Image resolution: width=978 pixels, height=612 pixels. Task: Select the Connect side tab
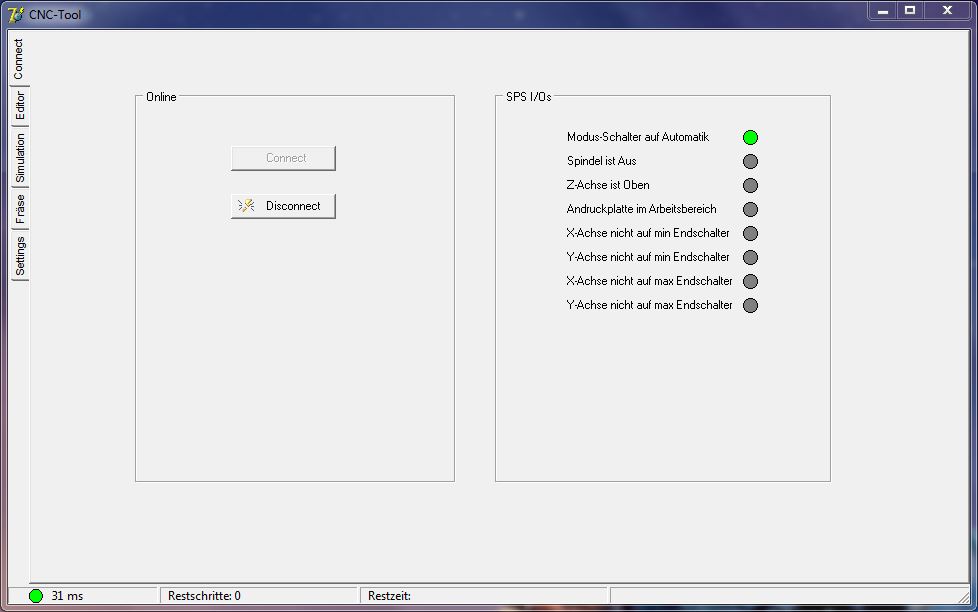[x=19, y=59]
